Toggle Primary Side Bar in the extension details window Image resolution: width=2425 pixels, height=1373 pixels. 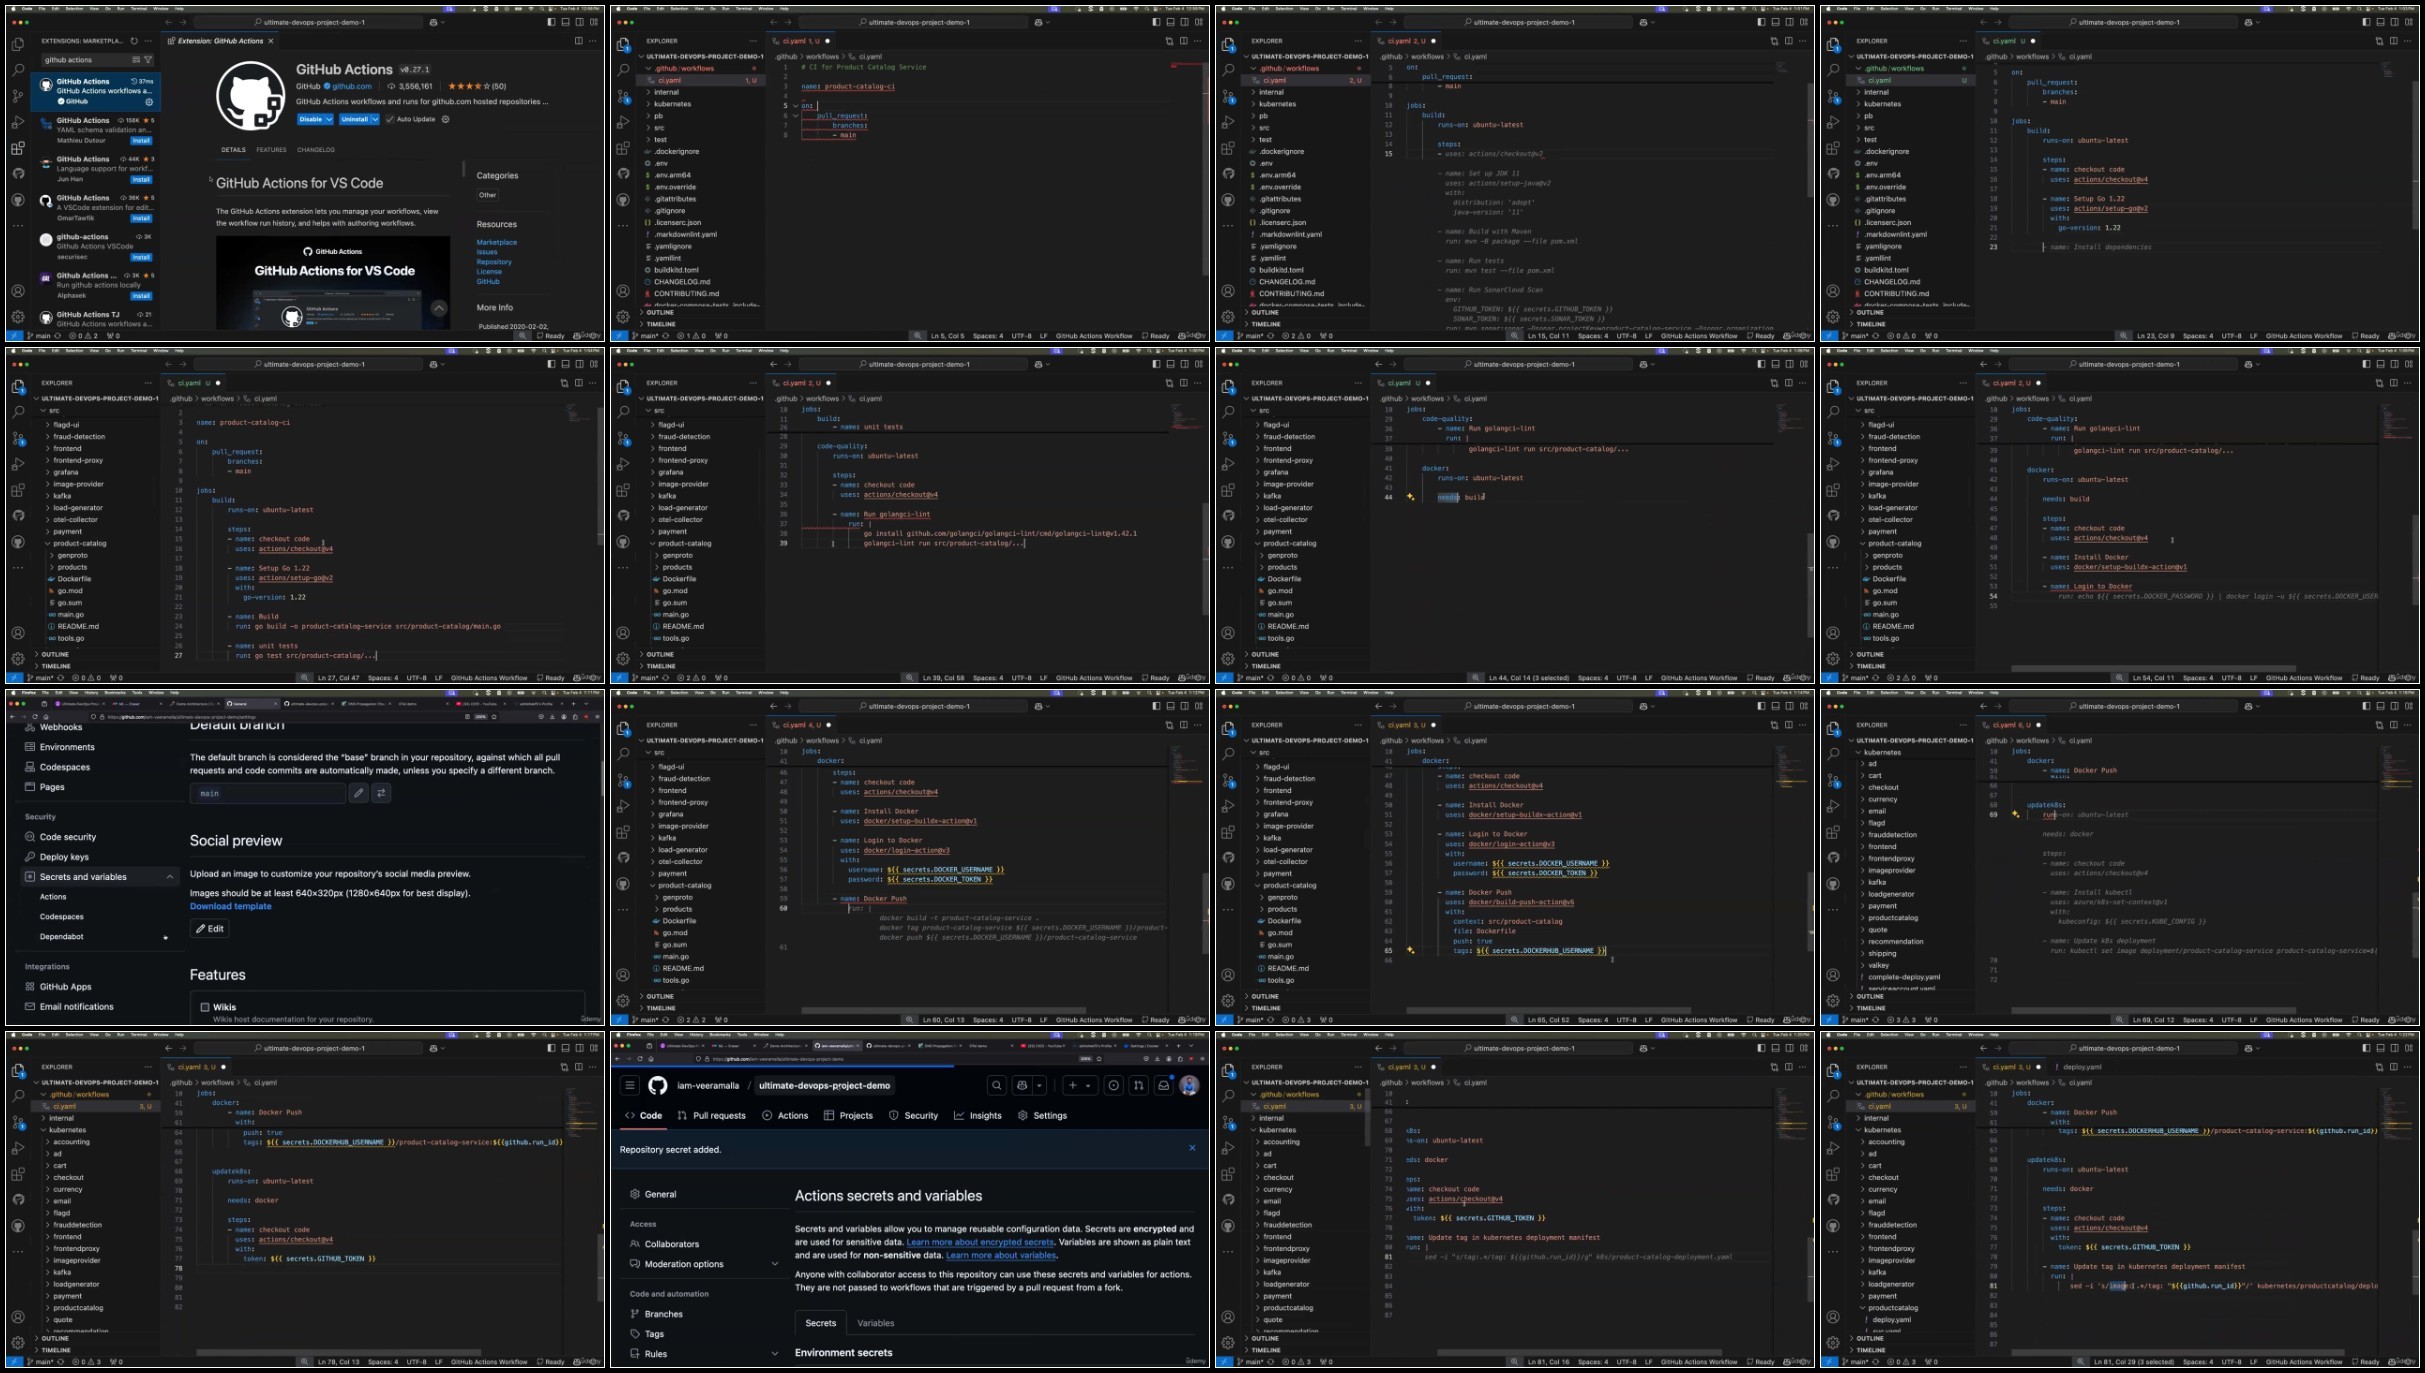[x=551, y=22]
